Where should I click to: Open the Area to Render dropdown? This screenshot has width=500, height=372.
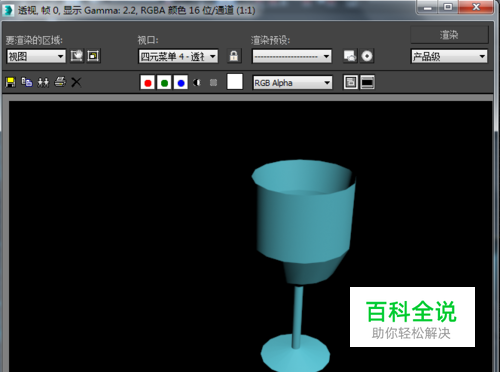36,56
